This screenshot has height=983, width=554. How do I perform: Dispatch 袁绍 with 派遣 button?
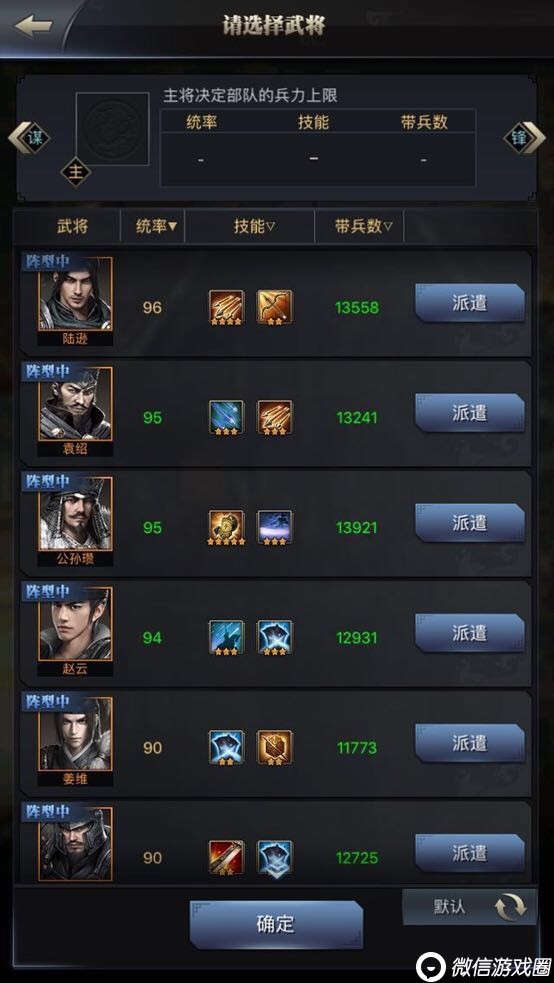click(x=469, y=413)
